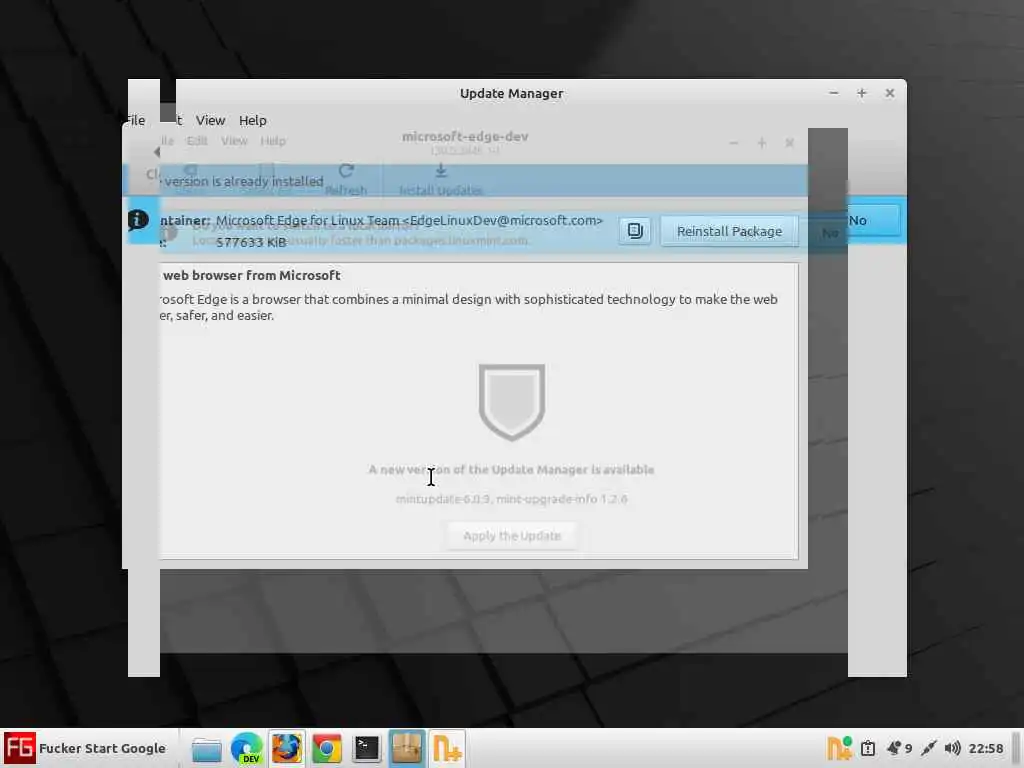Open the Help menu in Update Manager
This screenshot has height=768, width=1024.
click(x=253, y=120)
